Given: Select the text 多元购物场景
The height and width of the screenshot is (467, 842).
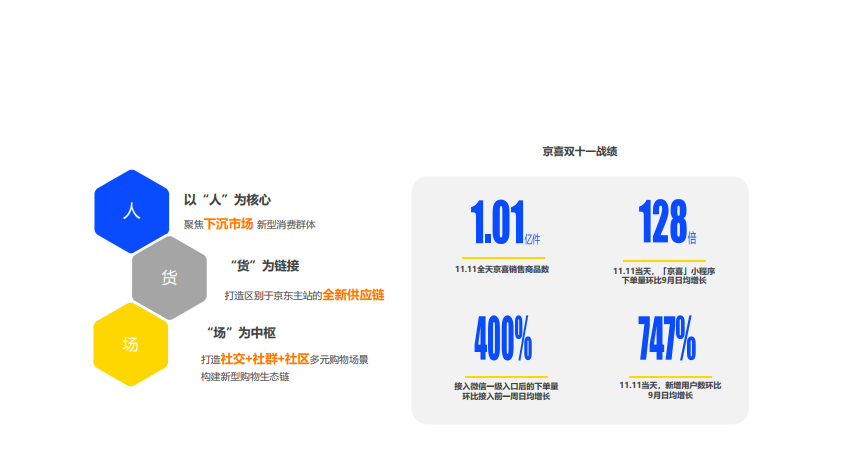Looking at the screenshot, I should (339, 360).
